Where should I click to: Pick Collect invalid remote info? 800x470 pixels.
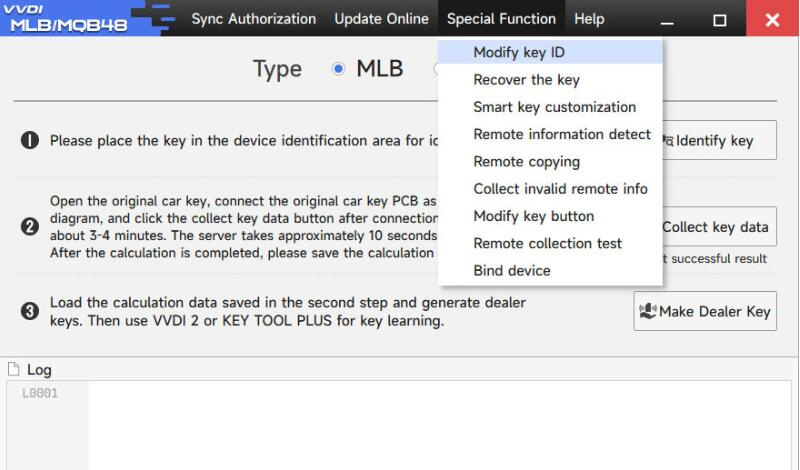coord(560,189)
